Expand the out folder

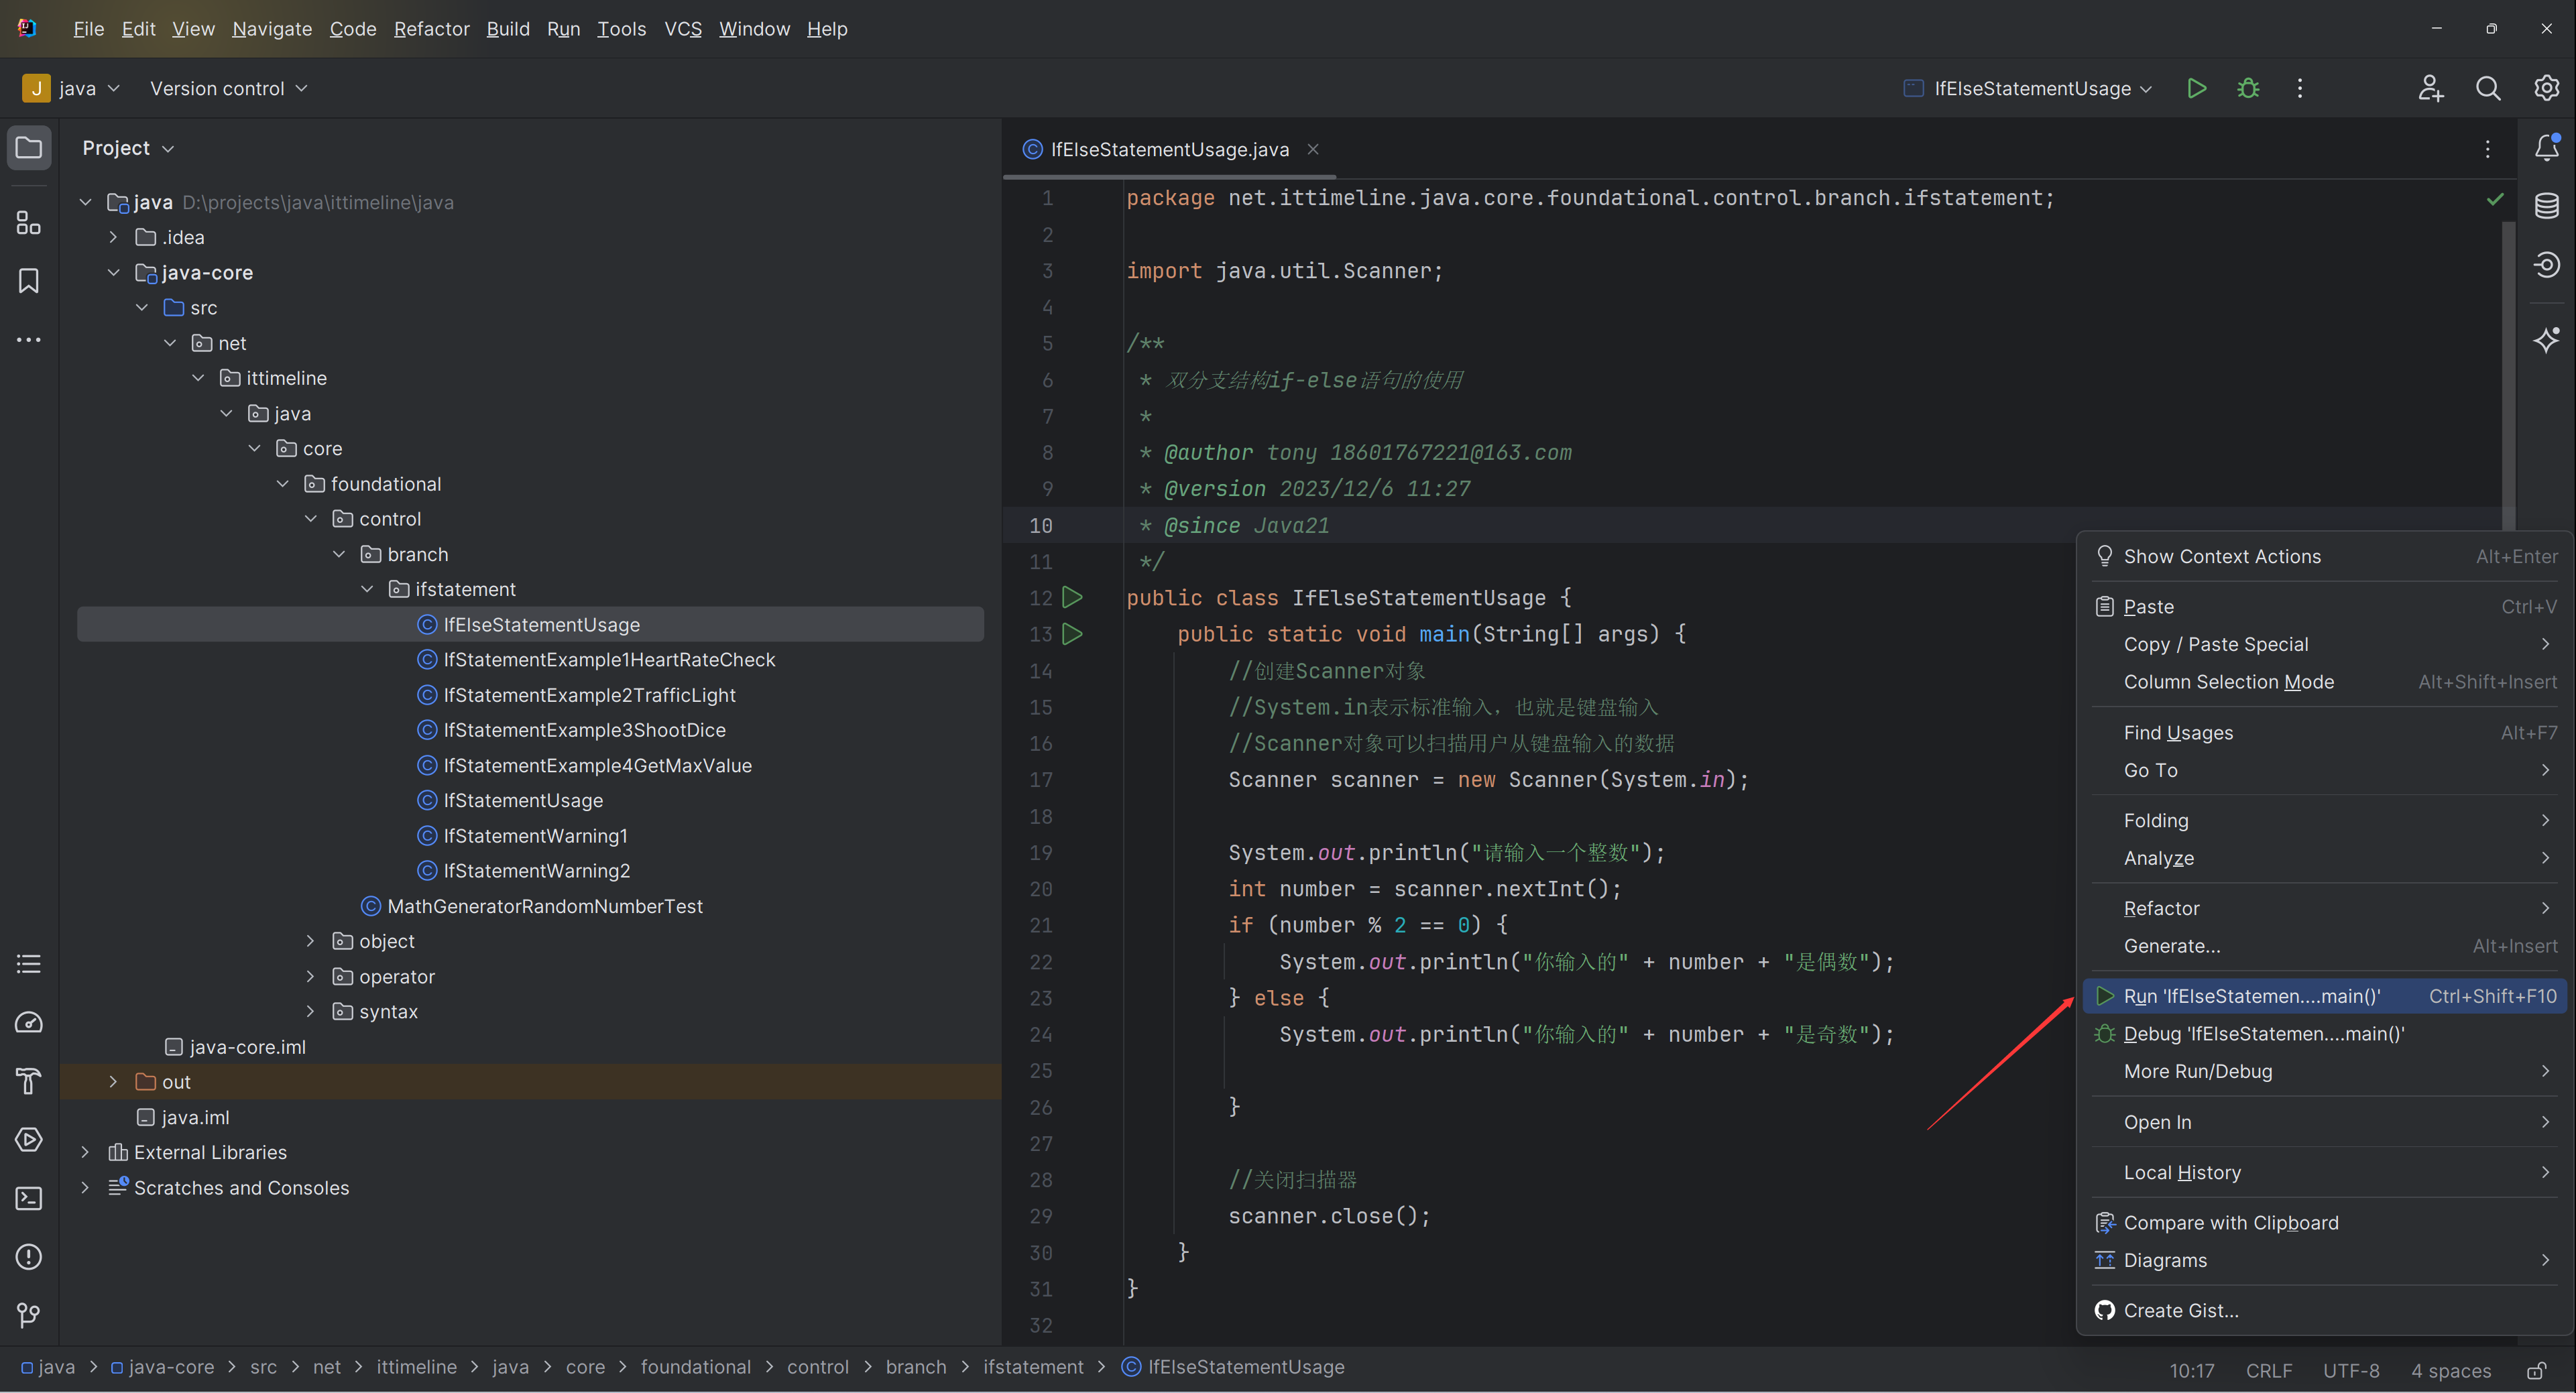coord(113,1082)
